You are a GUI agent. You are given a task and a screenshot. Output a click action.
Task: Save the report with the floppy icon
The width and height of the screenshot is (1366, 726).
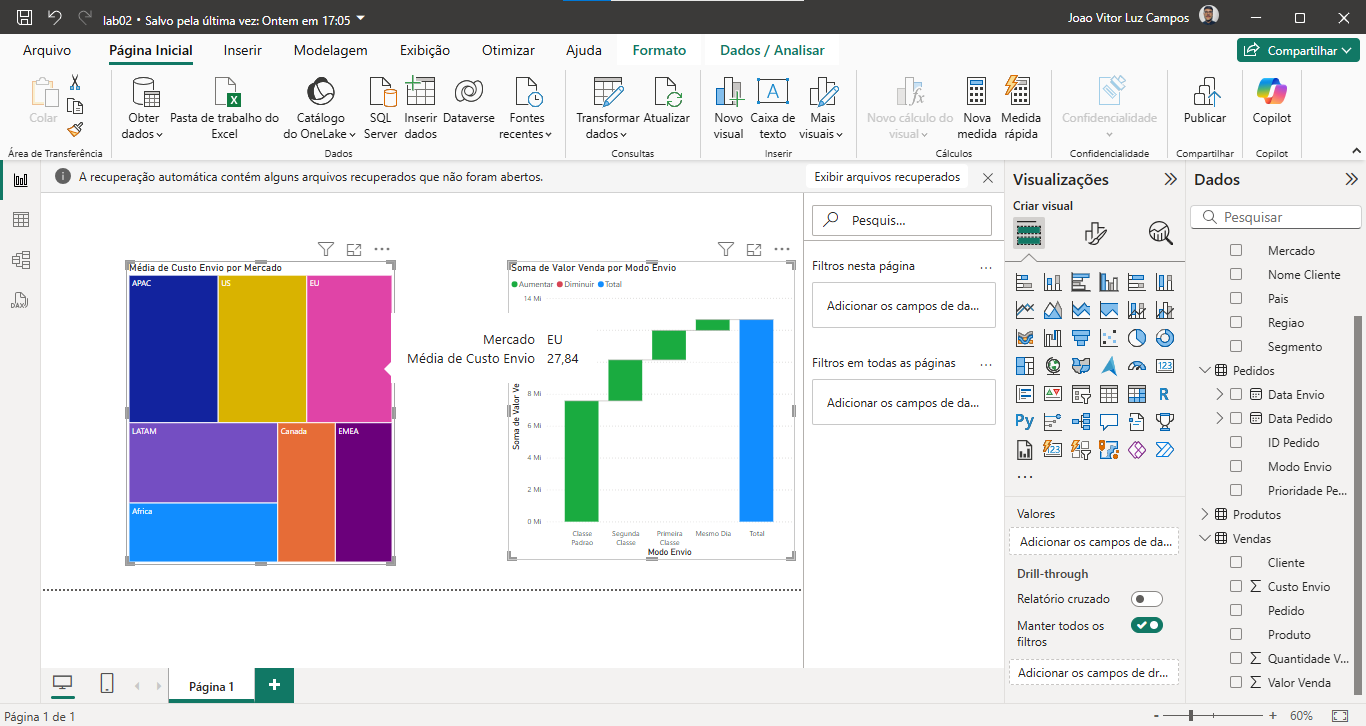click(25, 18)
